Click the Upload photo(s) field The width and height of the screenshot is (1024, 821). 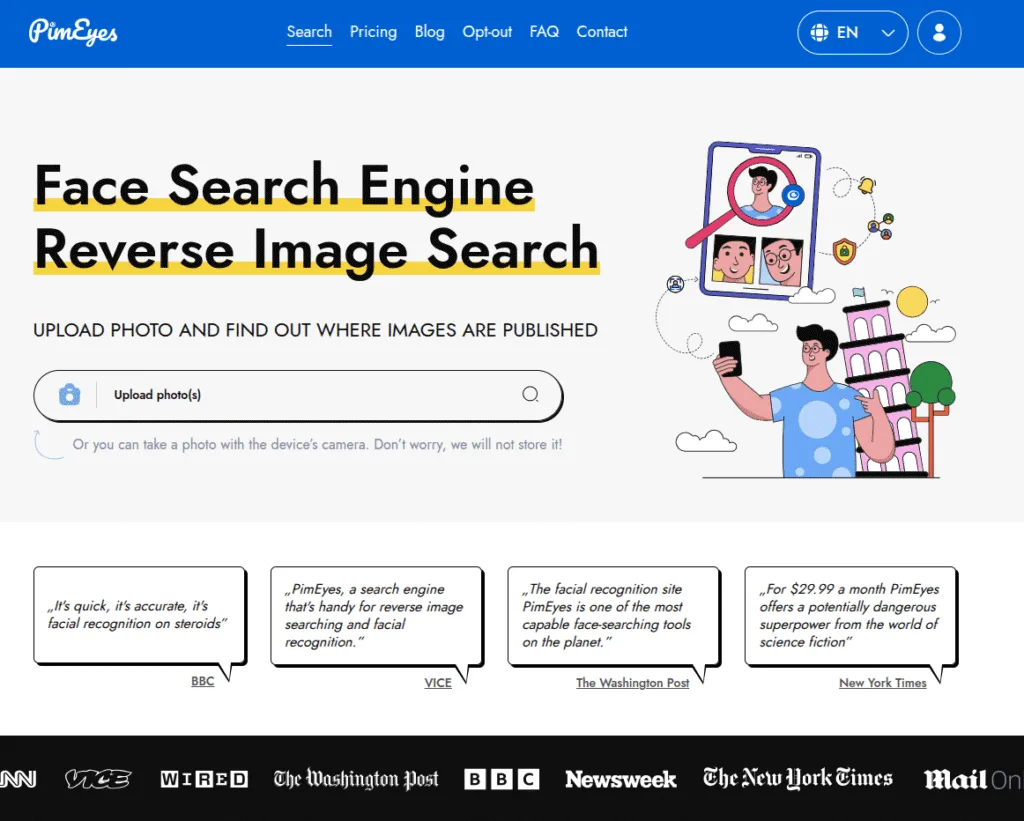pyautogui.click(x=298, y=395)
